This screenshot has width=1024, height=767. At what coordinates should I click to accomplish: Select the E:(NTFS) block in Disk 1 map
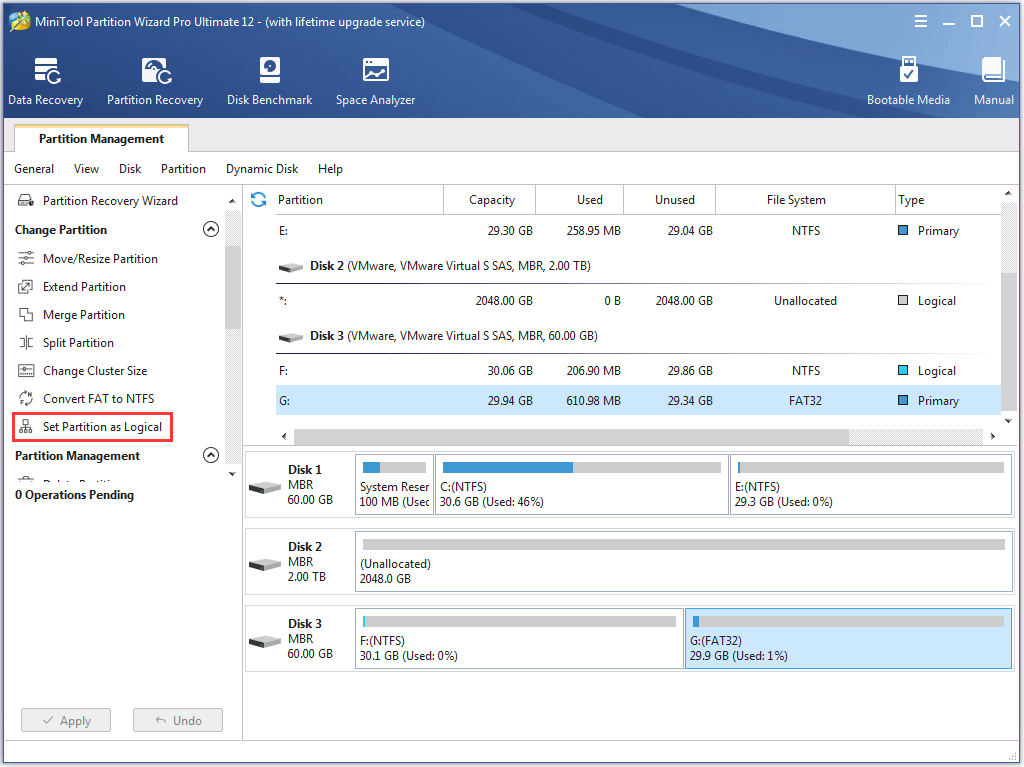pyautogui.click(x=871, y=485)
